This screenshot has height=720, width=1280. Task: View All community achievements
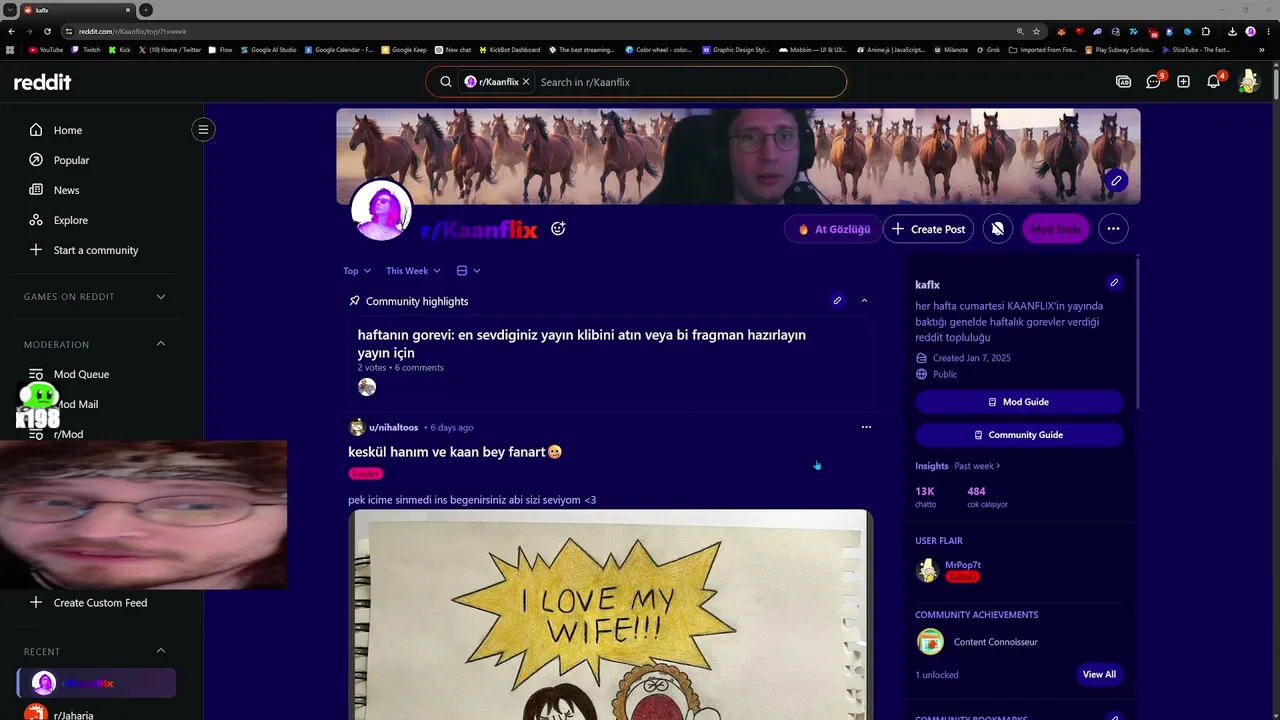[1099, 675]
